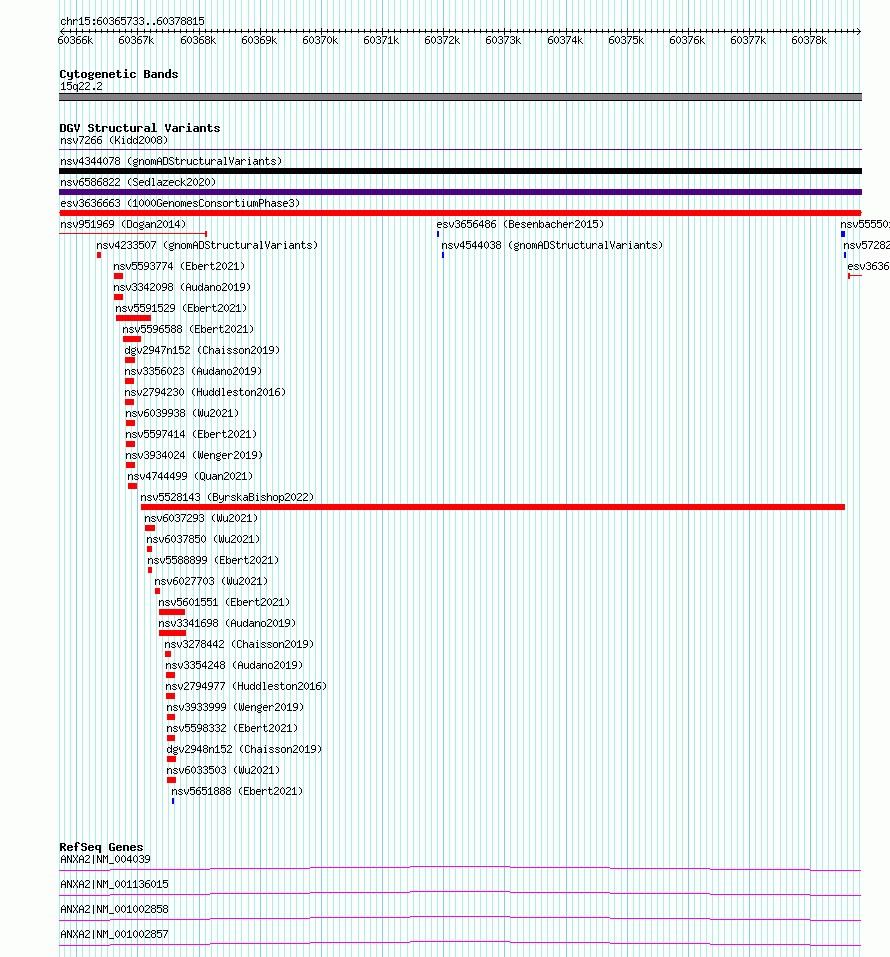Click the DGV Structural Variants track heading
Screen dimensions: 890x957
pos(140,128)
